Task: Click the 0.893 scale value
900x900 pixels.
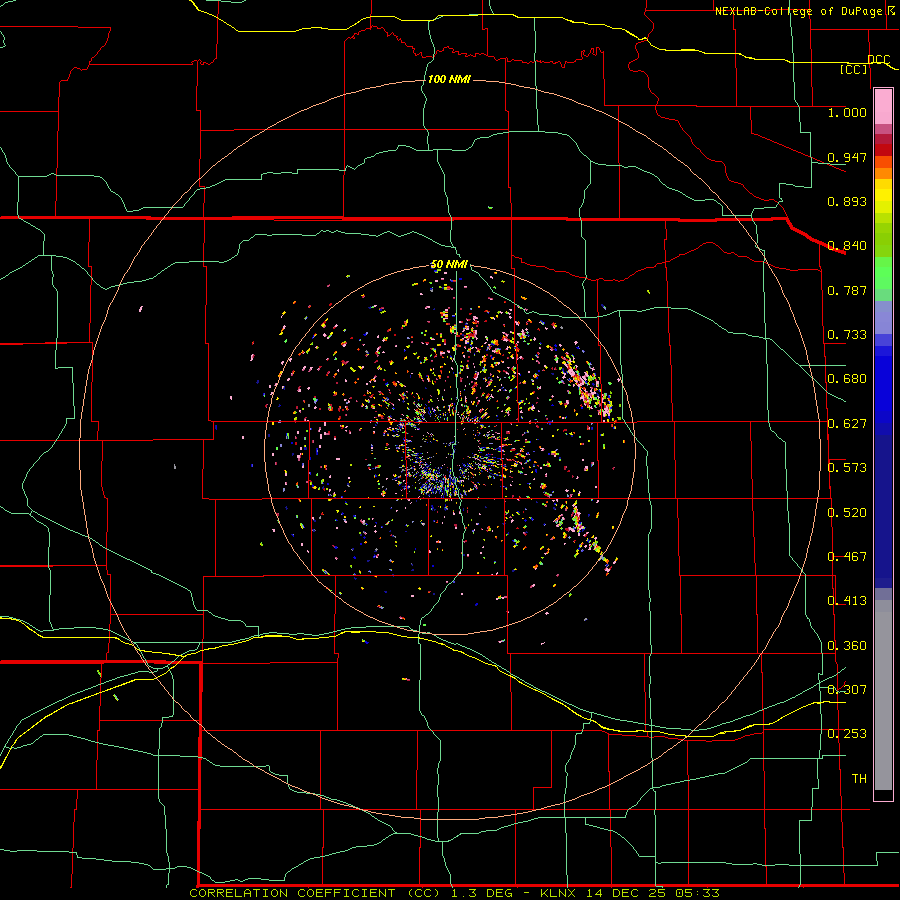Action: point(847,201)
